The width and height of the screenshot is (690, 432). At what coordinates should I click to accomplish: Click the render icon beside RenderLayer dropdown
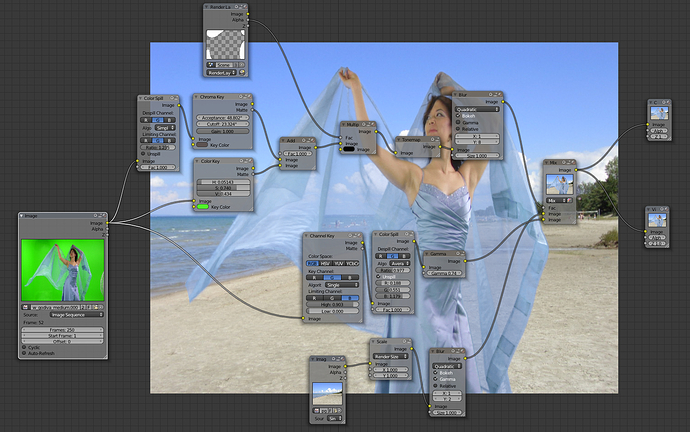(x=242, y=73)
